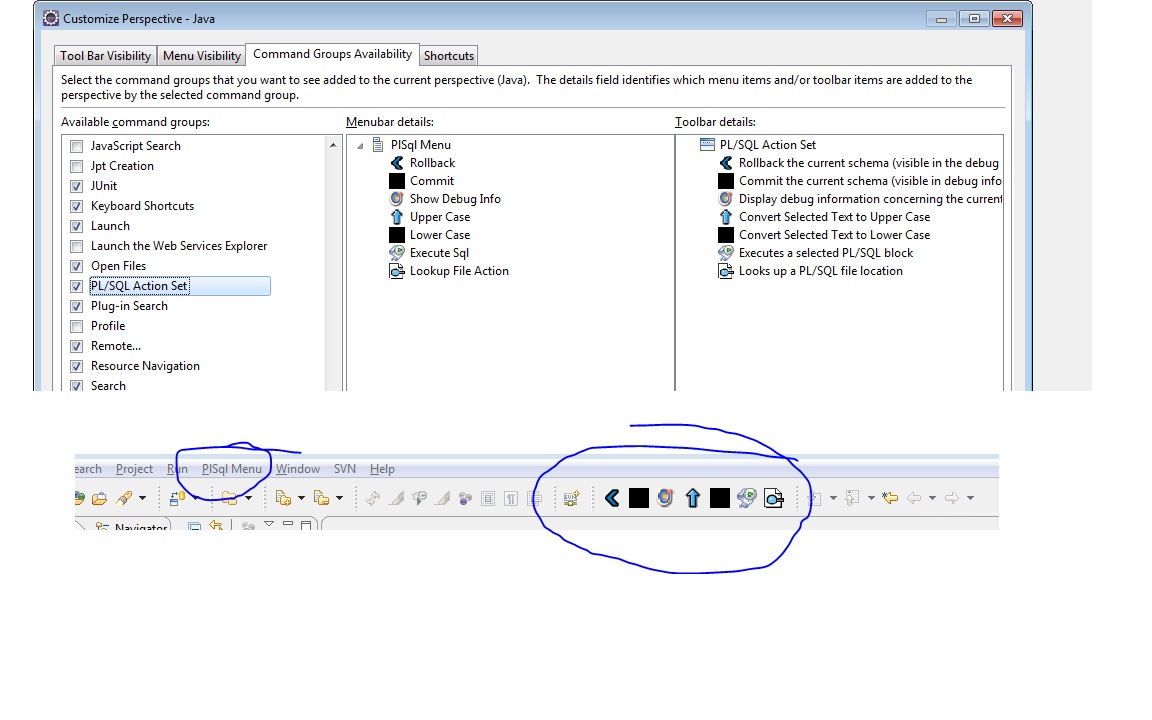Click Lower Case black square in main toolbar
Image resolution: width=1152 pixels, height=720 pixels.
coord(719,498)
